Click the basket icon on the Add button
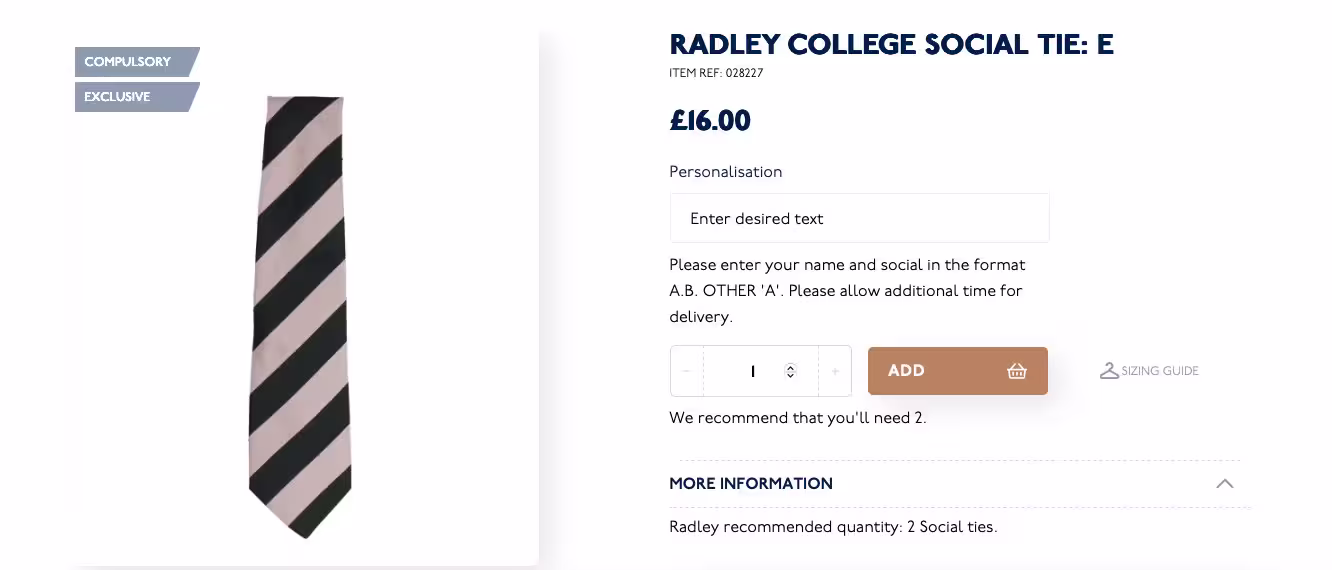 [x=1017, y=371]
